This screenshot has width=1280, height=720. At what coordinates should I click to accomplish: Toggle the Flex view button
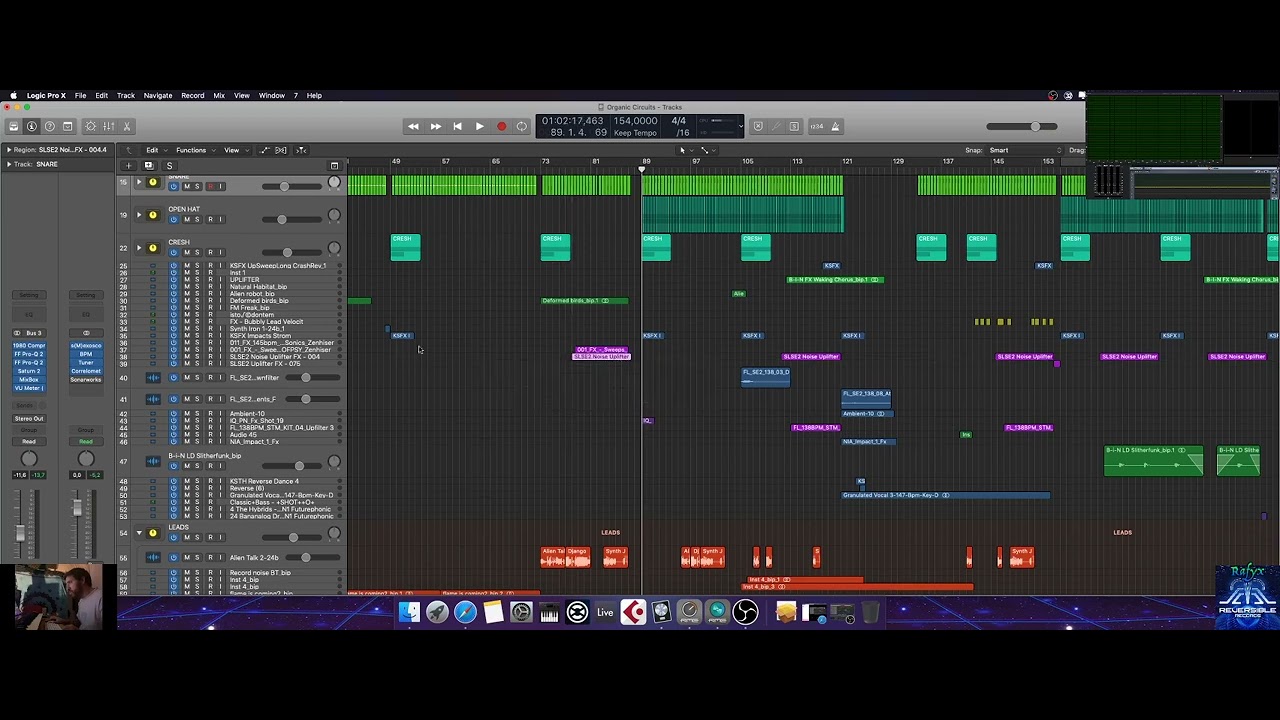[x=281, y=150]
